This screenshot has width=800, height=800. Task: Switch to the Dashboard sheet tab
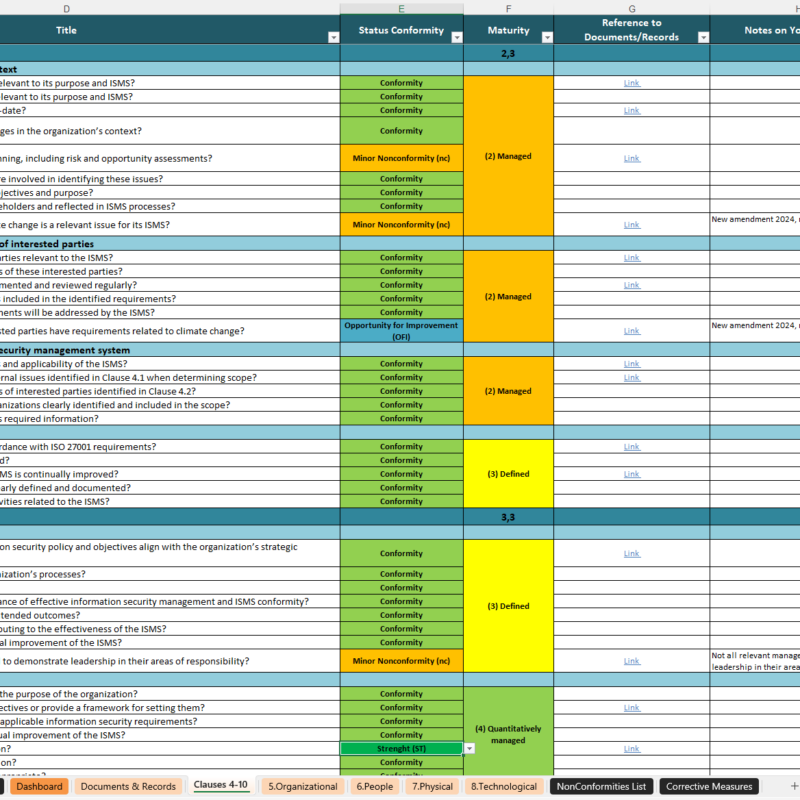pyautogui.click(x=41, y=786)
